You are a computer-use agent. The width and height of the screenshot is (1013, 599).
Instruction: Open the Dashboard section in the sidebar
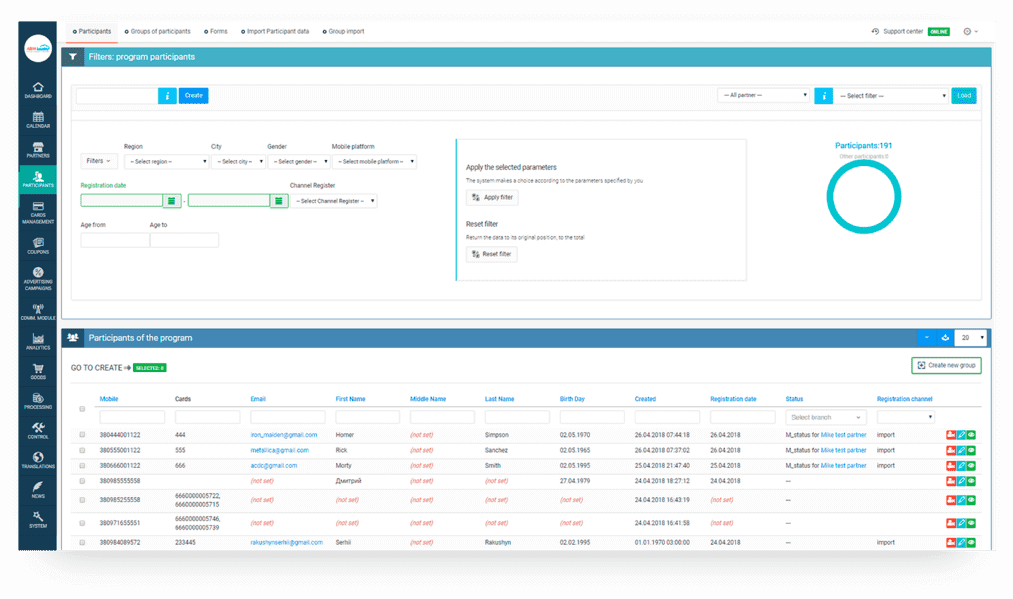point(38,90)
